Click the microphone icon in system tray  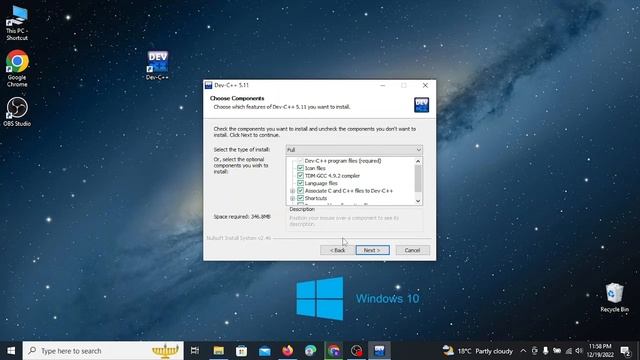coord(545,351)
